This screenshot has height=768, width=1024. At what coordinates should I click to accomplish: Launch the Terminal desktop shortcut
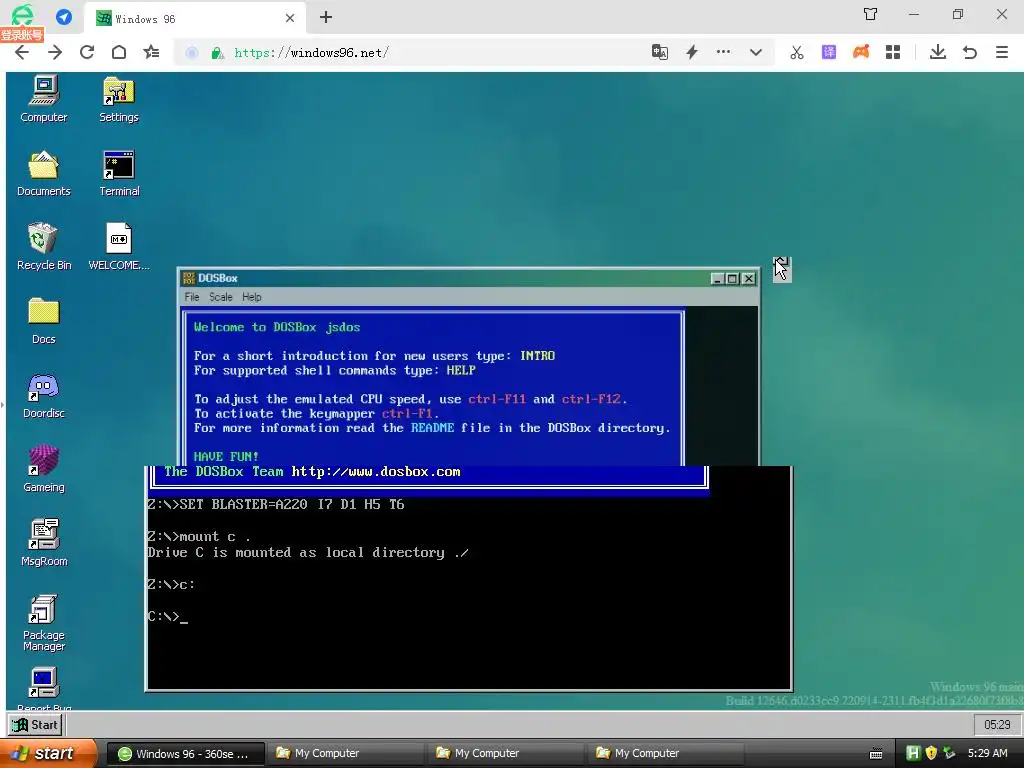click(119, 173)
